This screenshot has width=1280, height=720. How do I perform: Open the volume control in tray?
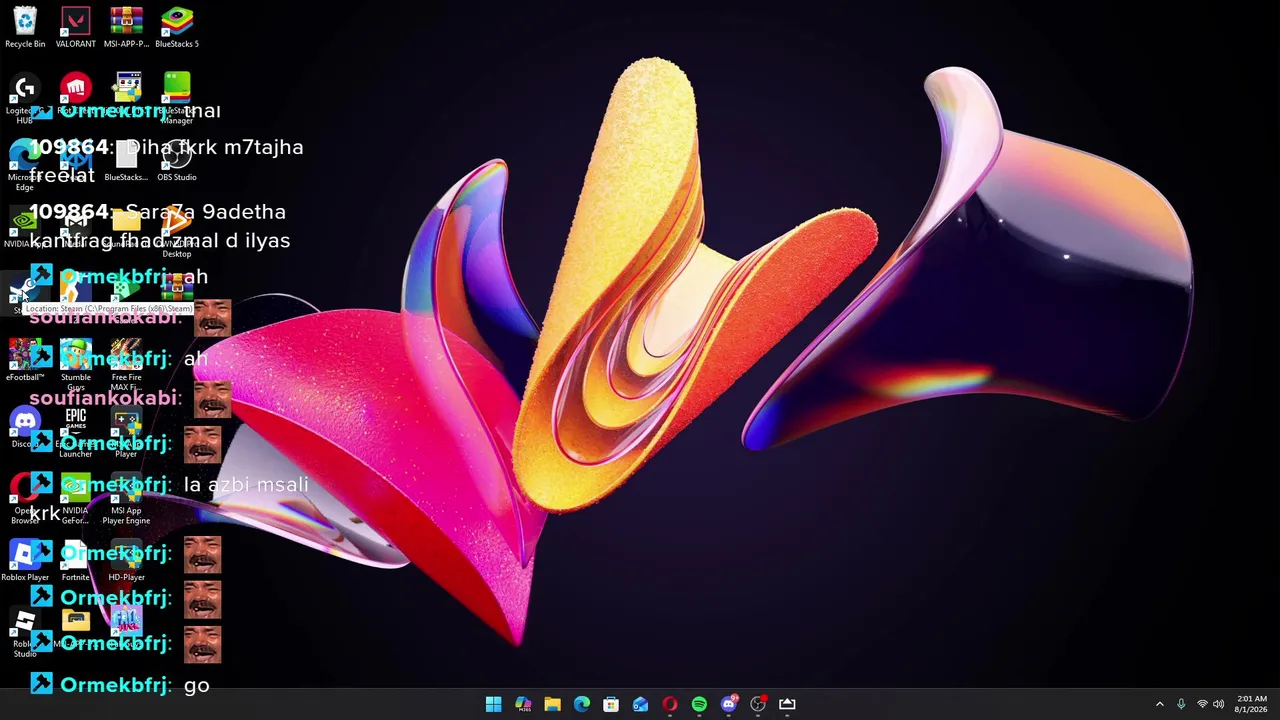1219,704
